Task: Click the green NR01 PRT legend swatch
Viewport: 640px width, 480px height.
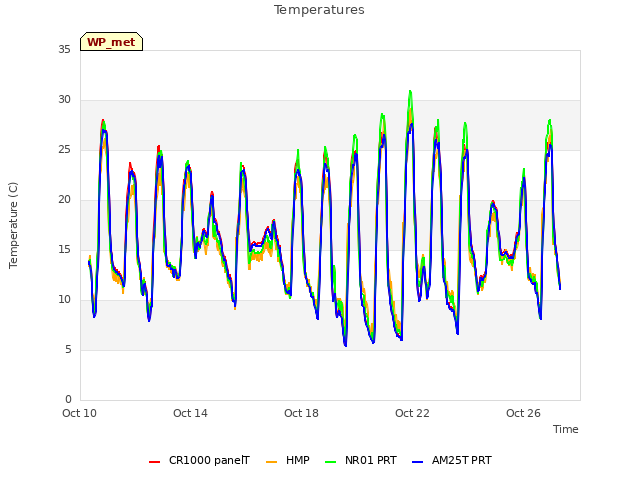Action: pyautogui.click(x=330, y=461)
